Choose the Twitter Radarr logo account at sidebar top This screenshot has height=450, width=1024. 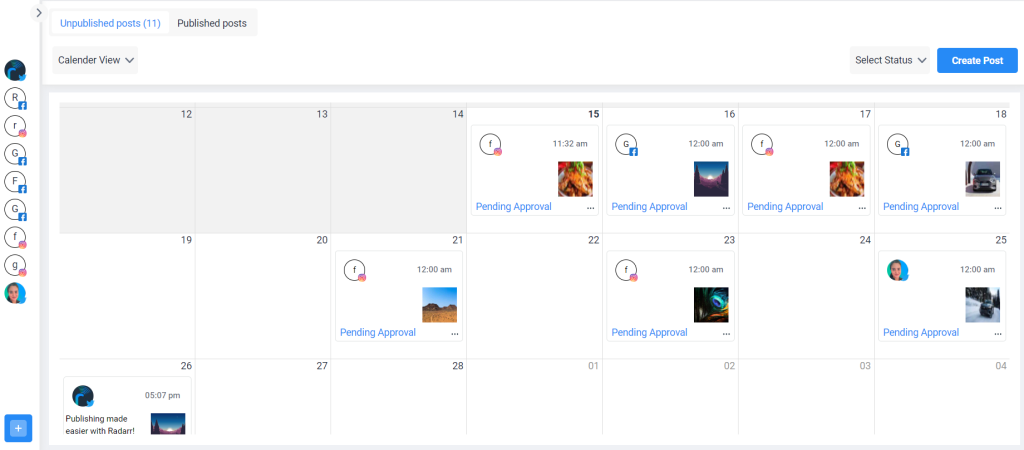(15, 70)
